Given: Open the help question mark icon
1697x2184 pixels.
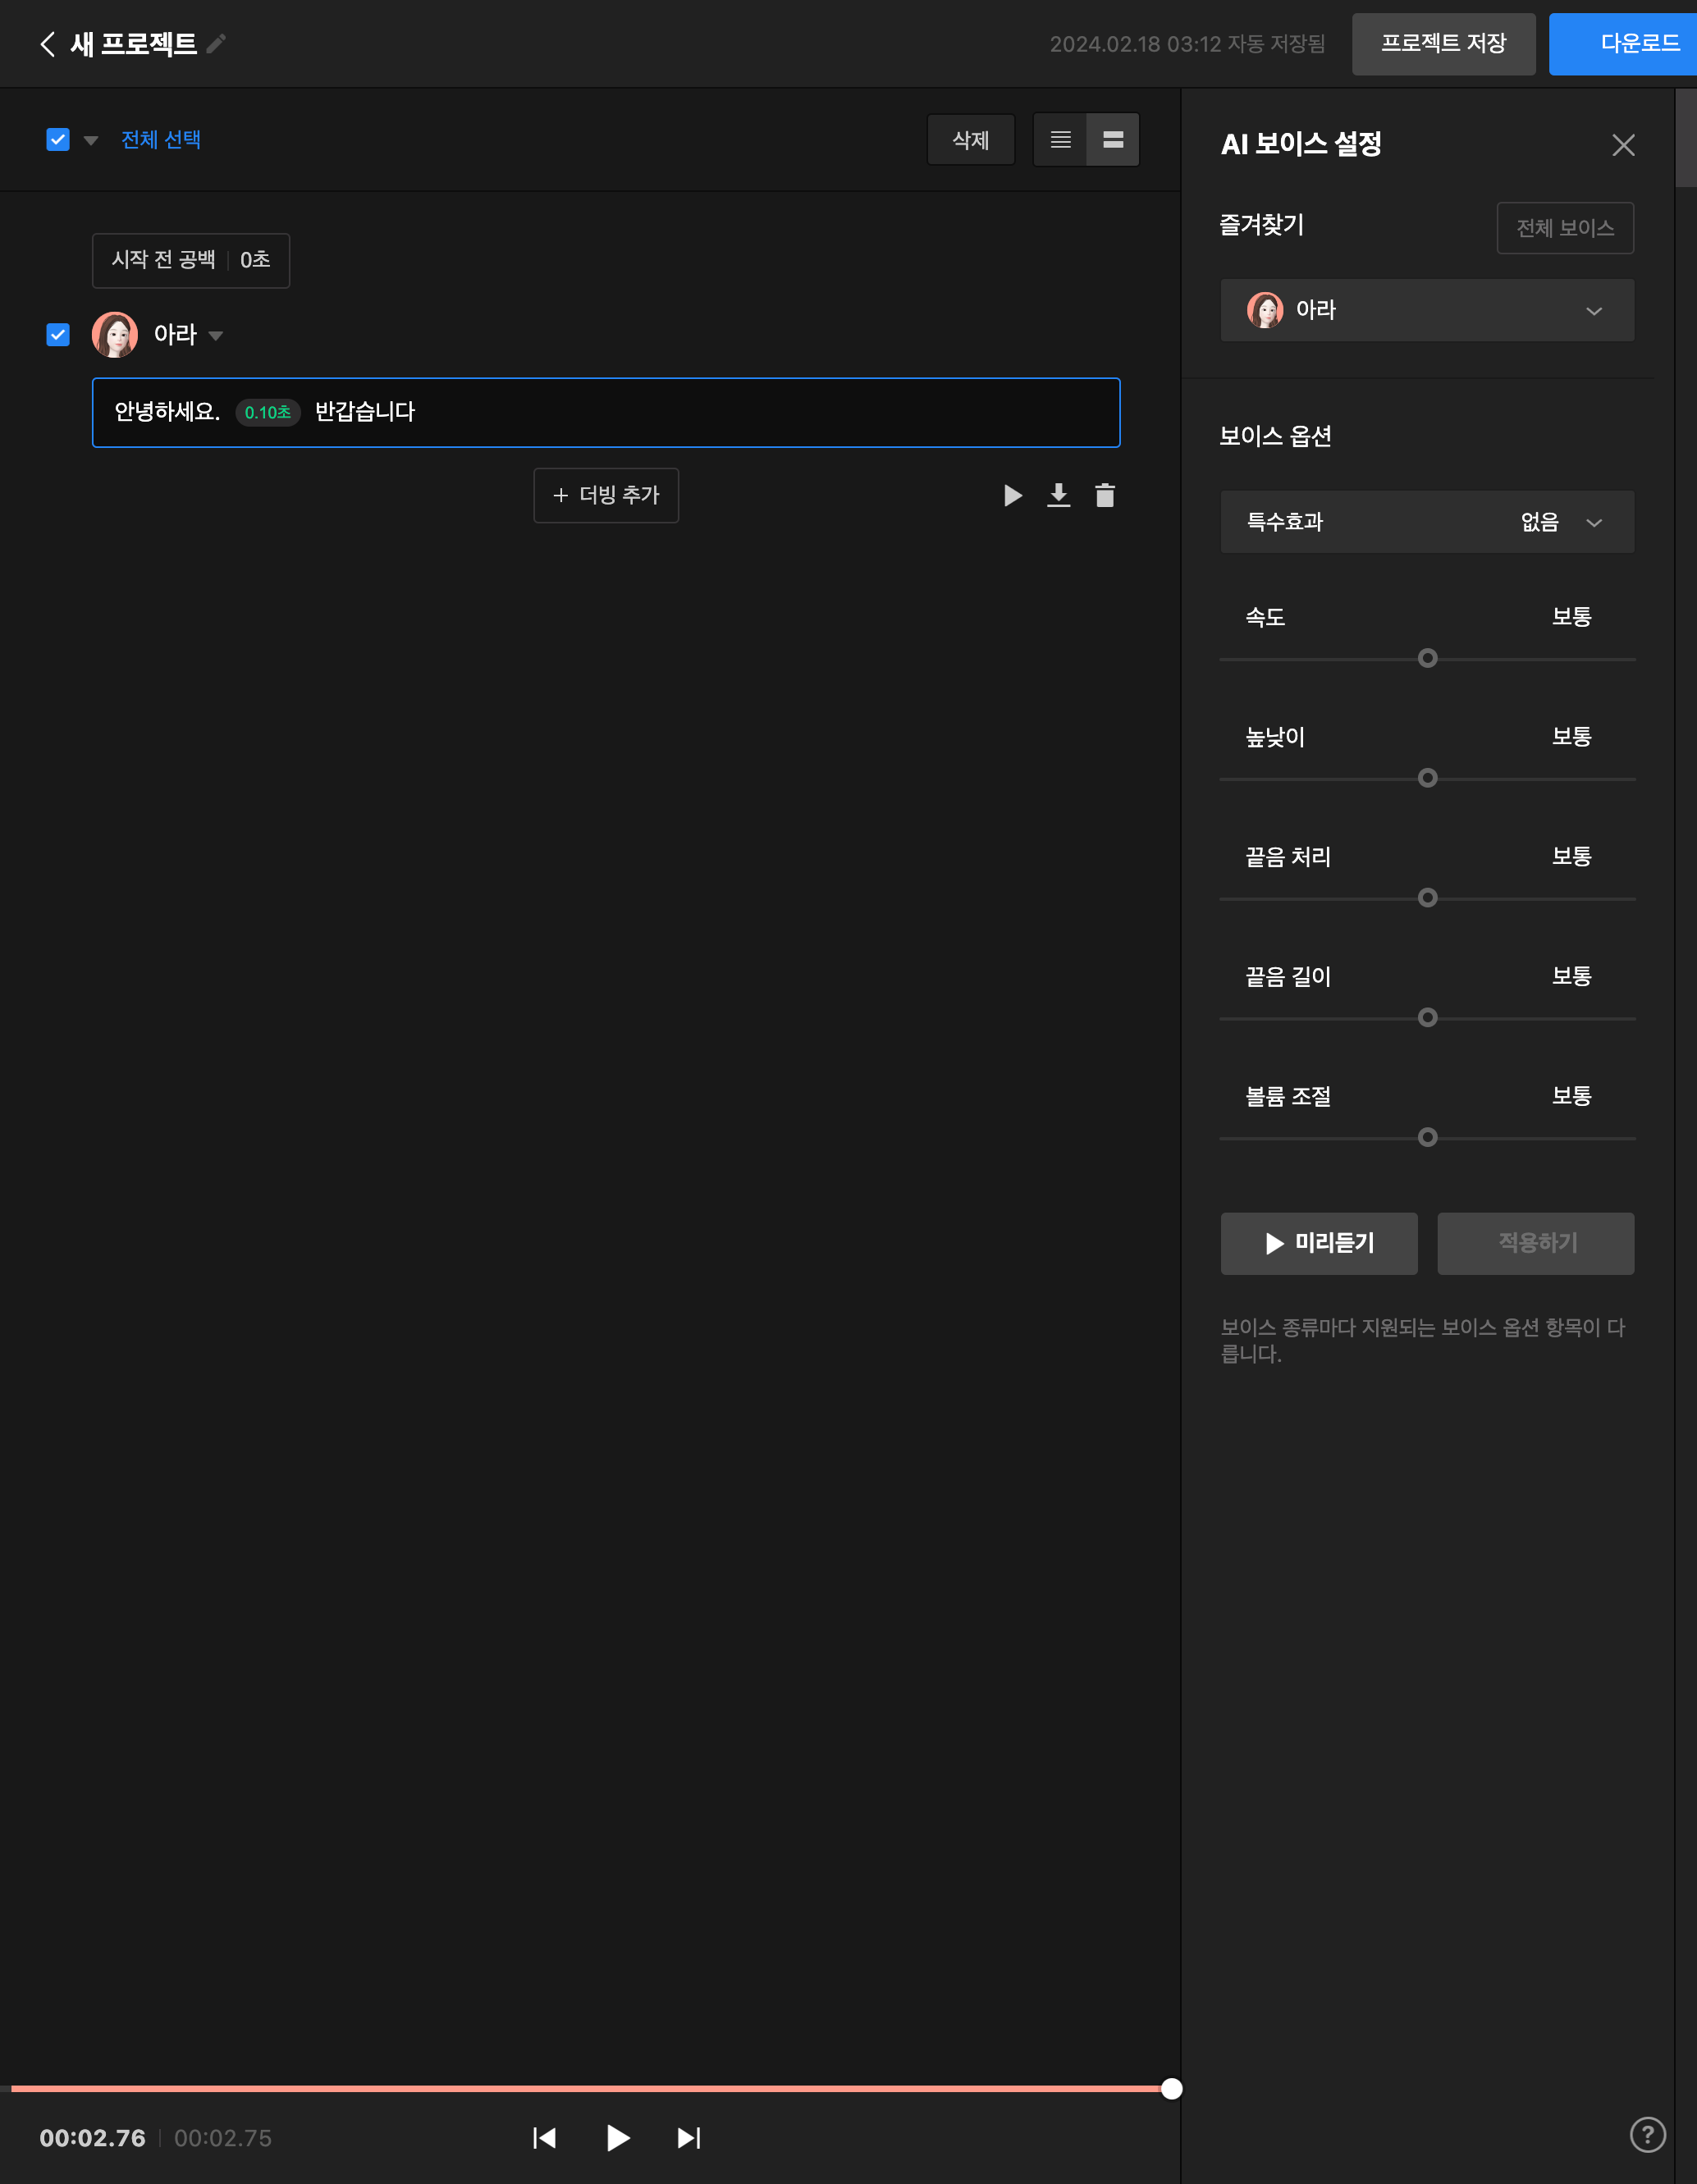Looking at the screenshot, I should tap(1647, 2134).
